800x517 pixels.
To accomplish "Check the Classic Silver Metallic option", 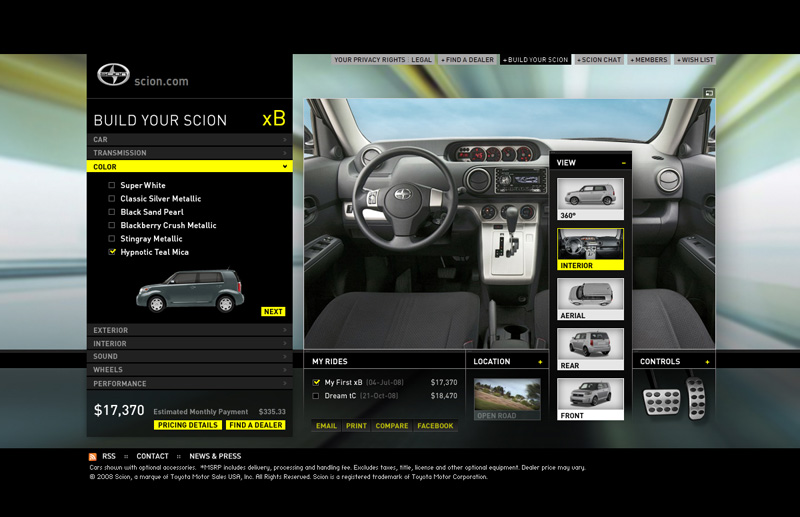I will 112,199.
